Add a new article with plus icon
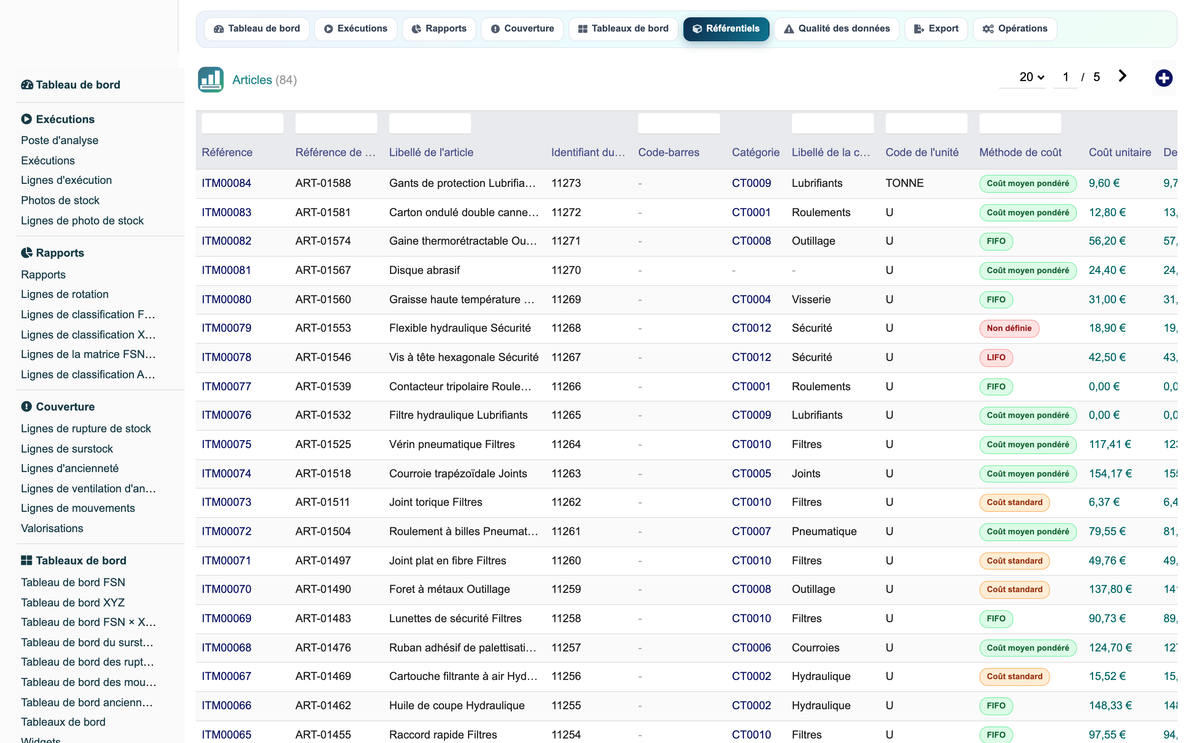Viewport: 1200px width, 743px height. [1163, 78]
